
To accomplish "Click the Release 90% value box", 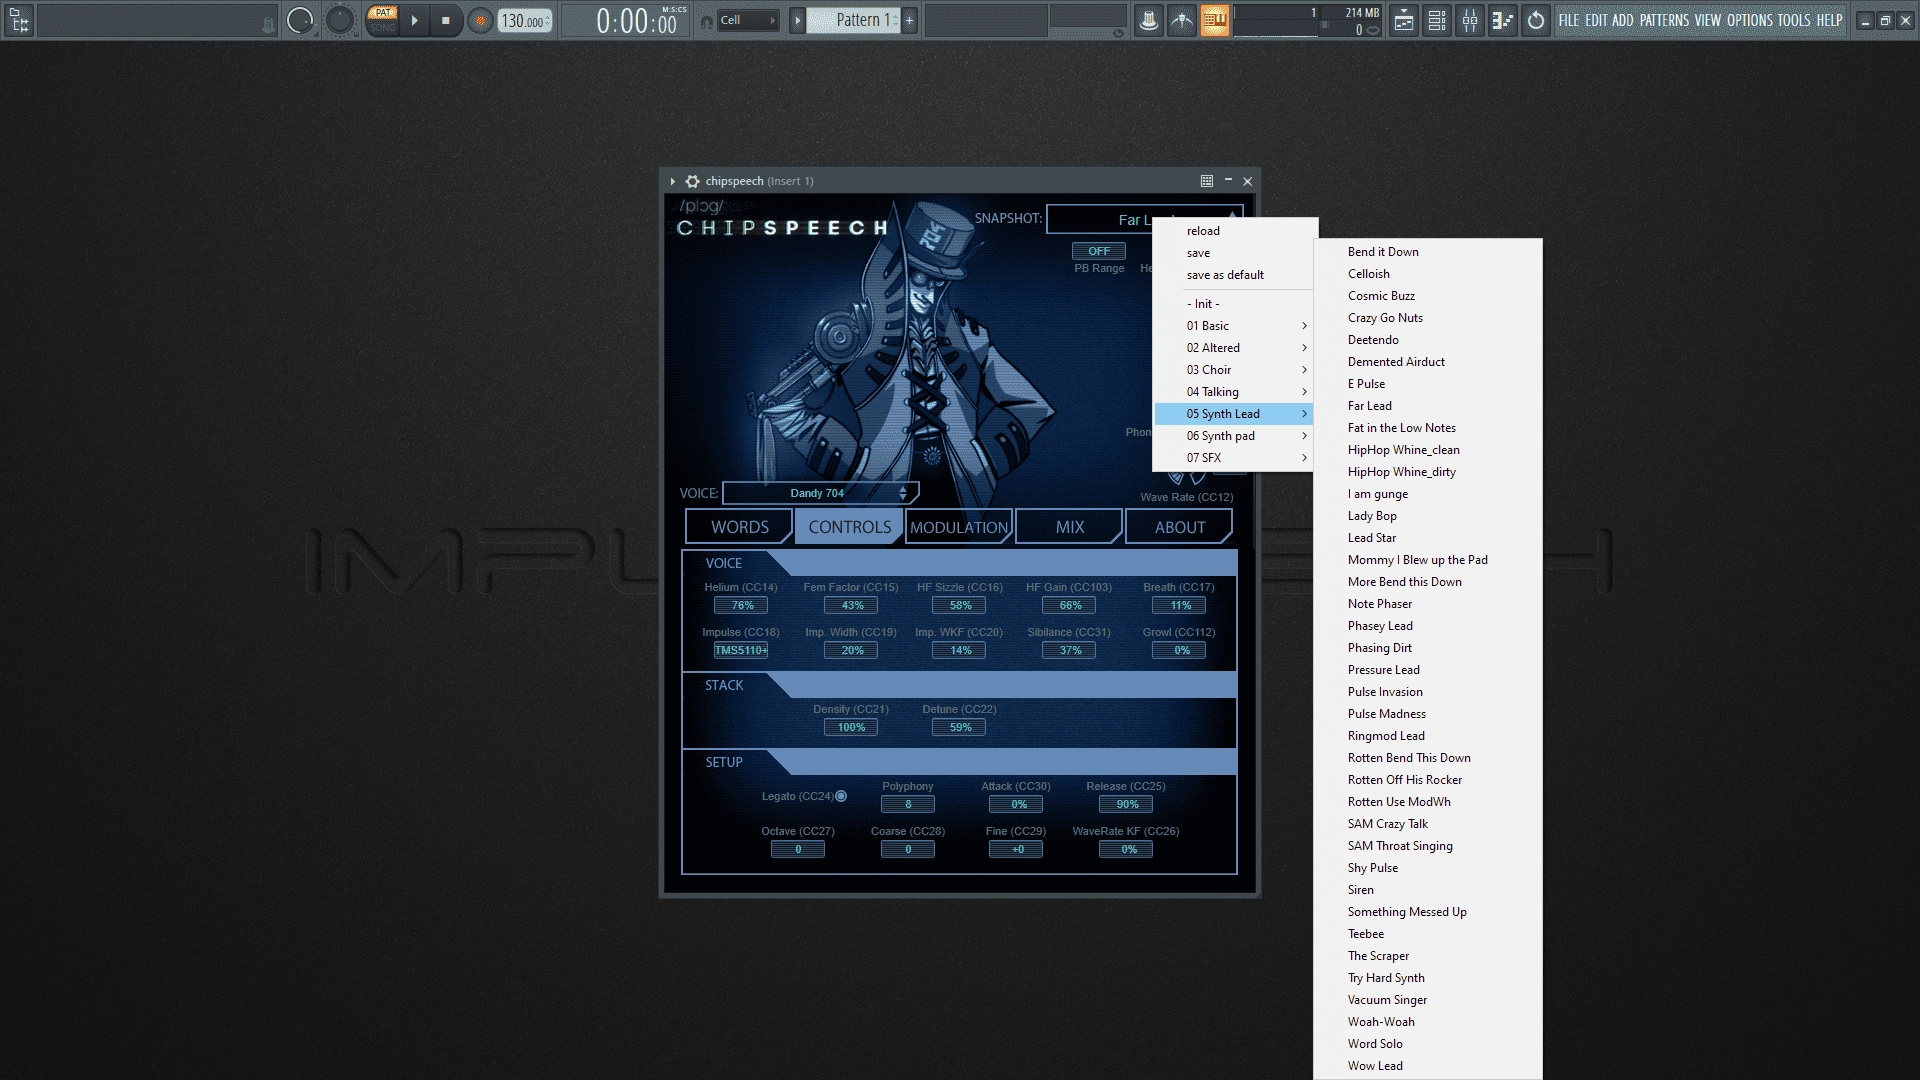I will click(1126, 804).
